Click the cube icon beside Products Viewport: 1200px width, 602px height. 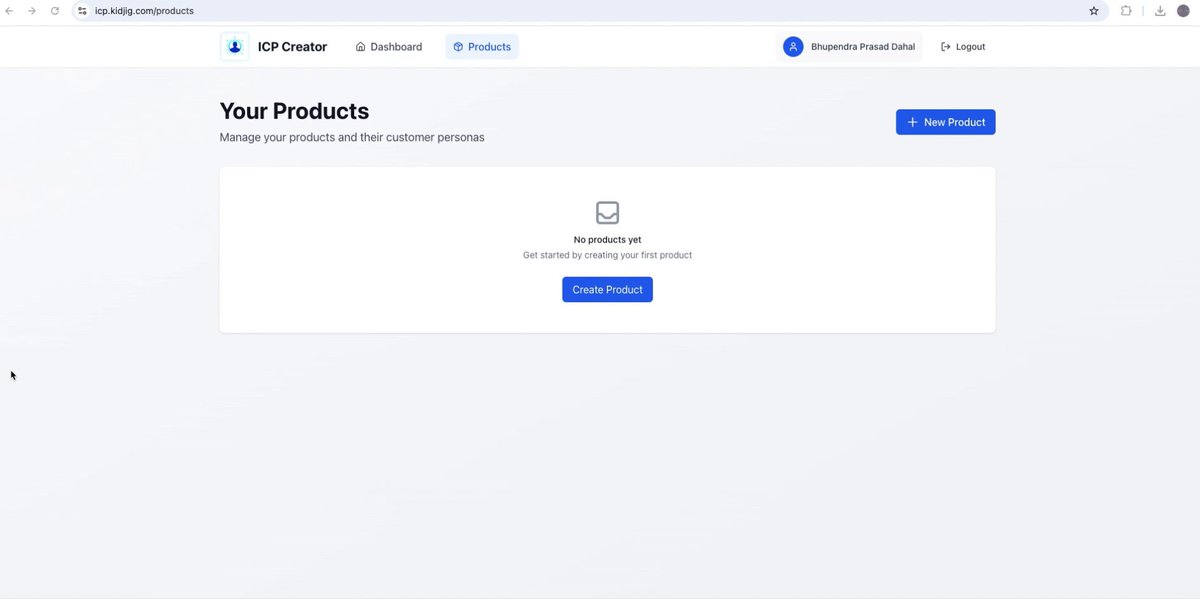pos(458,47)
